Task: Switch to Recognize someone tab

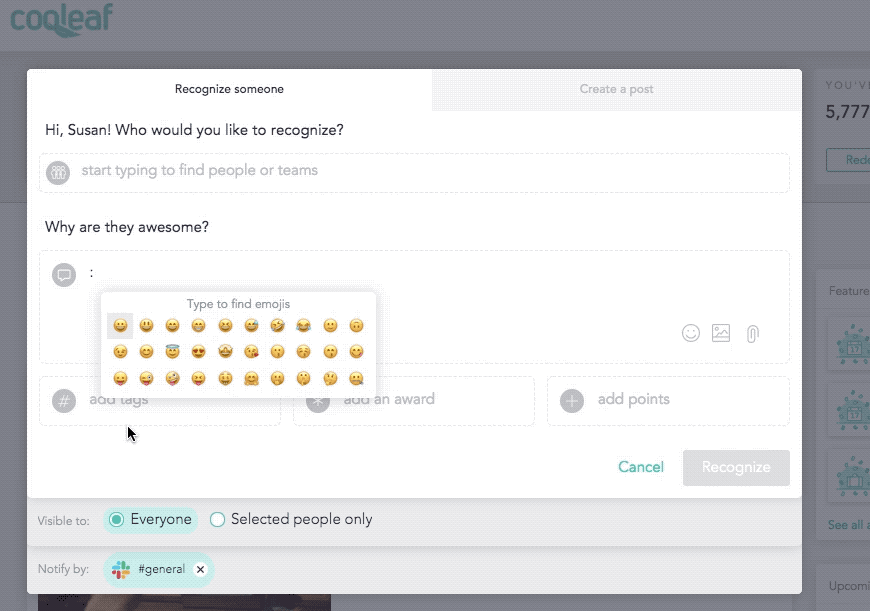Action: (229, 89)
